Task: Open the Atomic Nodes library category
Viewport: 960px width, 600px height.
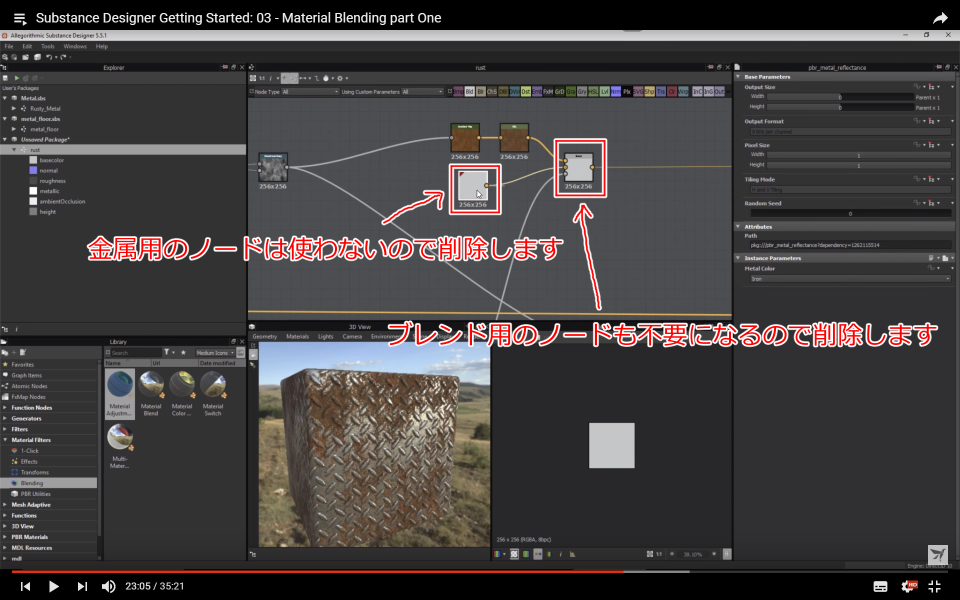Action: tap(29, 386)
